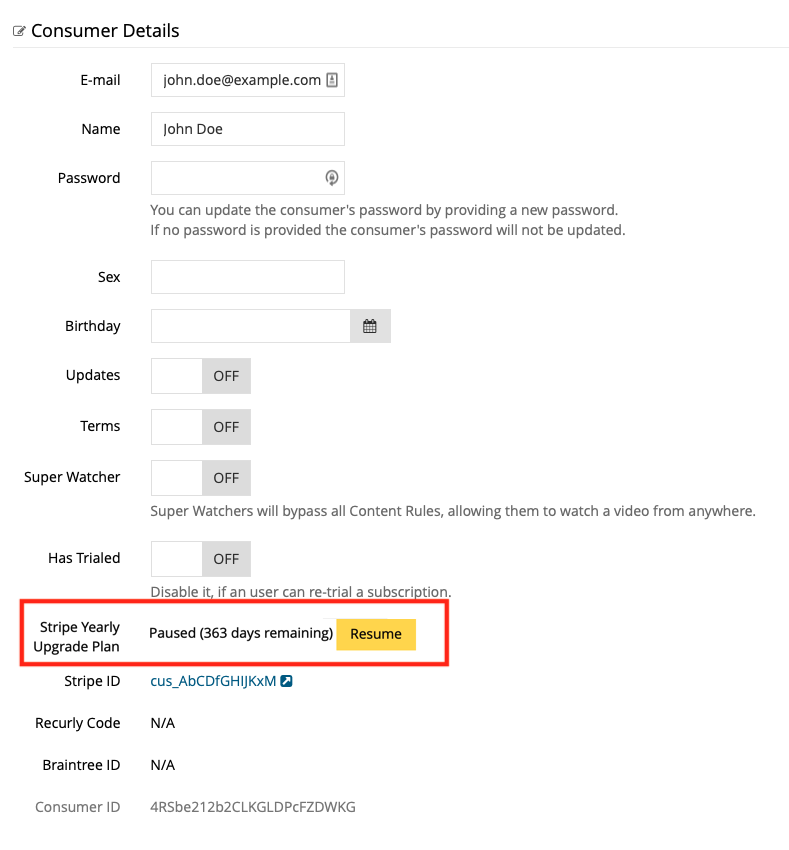This screenshot has height=850, width=789.
Task: Focus the E-mail input field
Action: pyautogui.click(x=248, y=80)
